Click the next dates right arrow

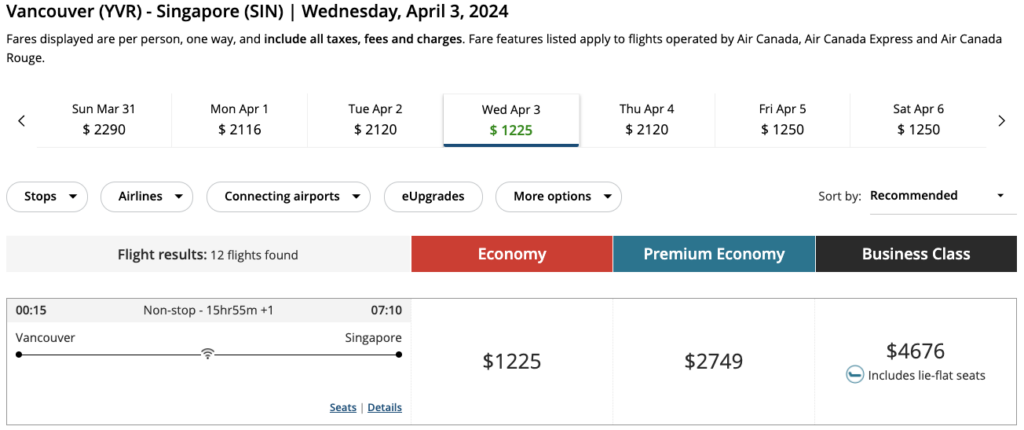click(x=1002, y=120)
